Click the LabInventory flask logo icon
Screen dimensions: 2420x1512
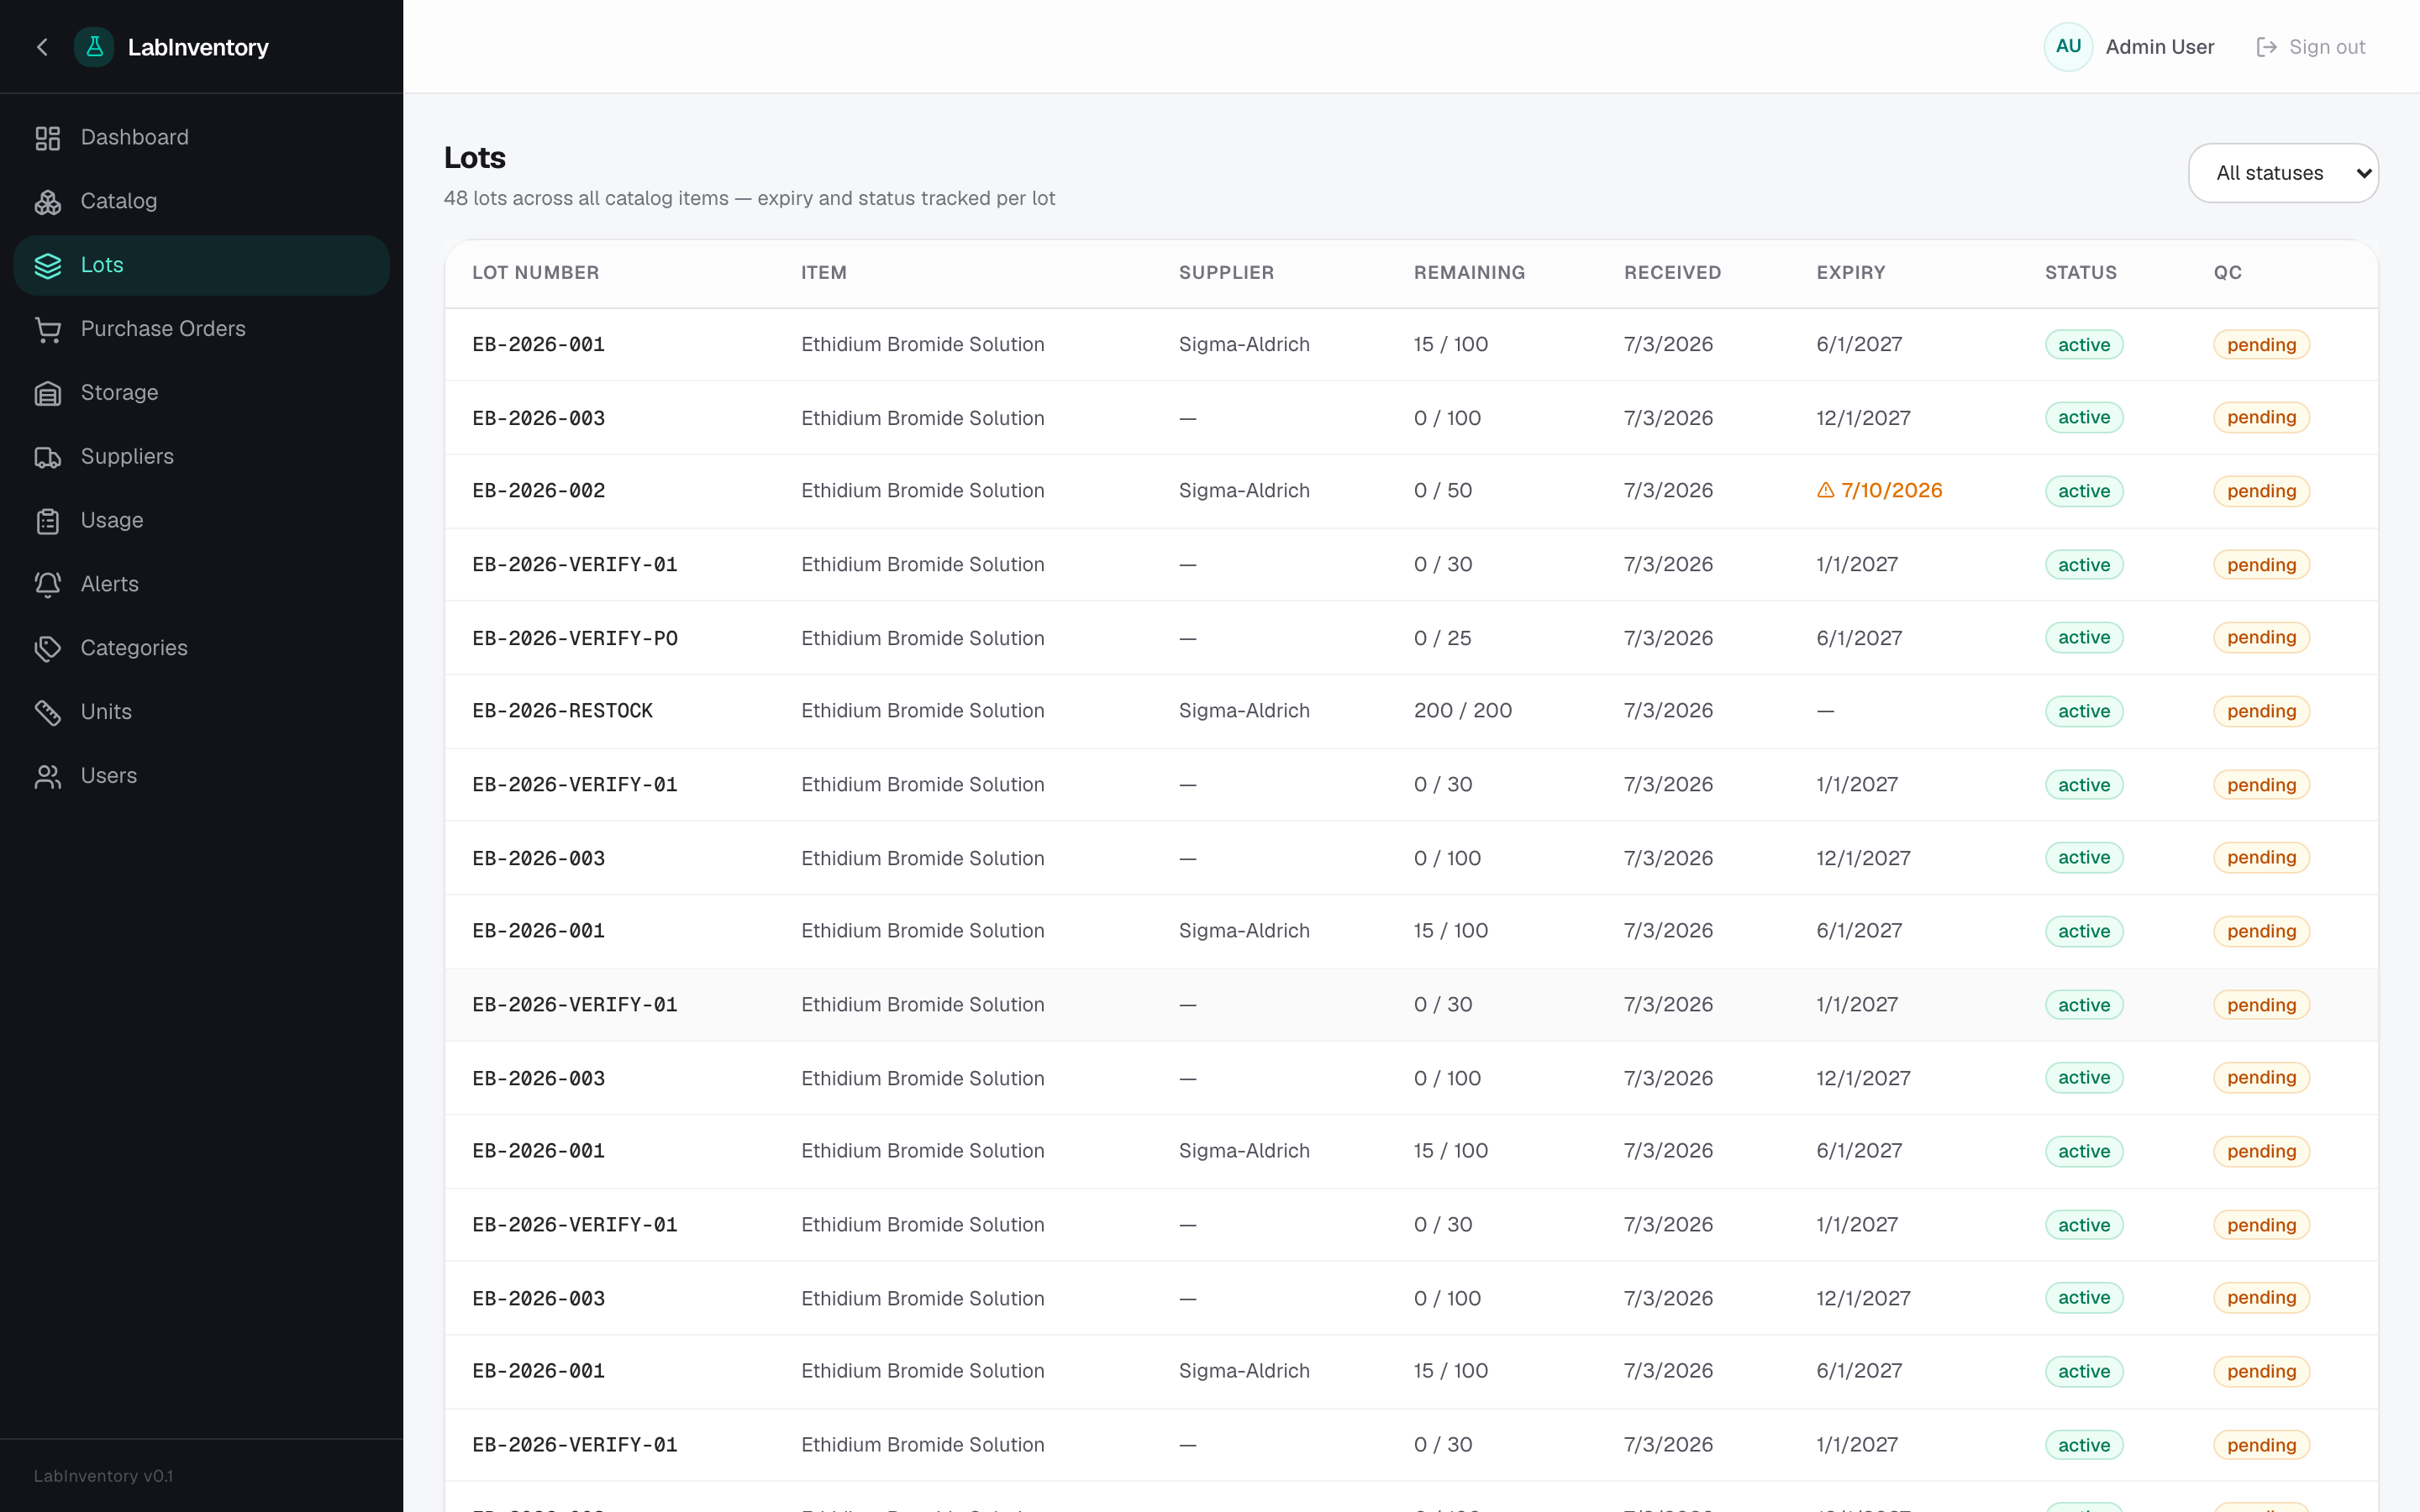pos(94,47)
